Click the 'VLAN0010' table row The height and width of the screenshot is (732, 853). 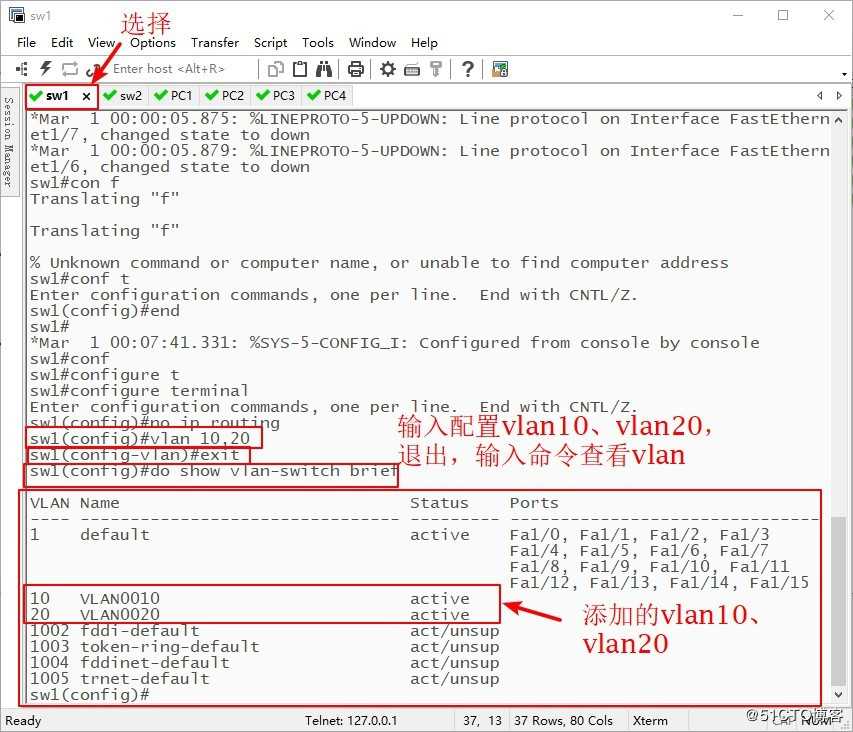click(249, 598)
